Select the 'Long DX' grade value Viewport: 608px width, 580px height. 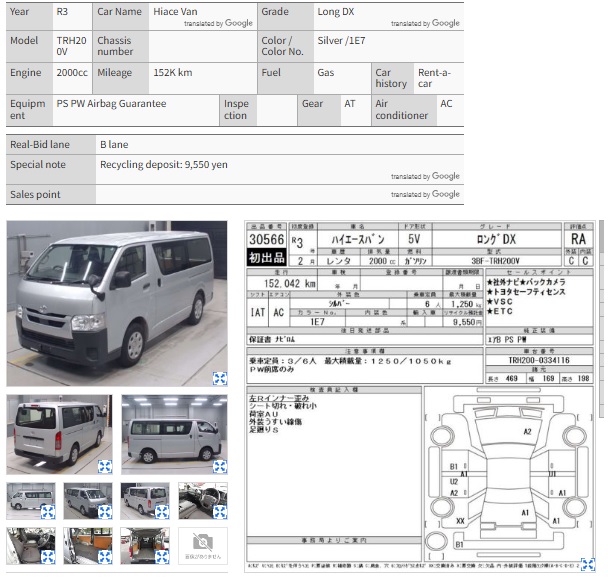tap(336, 12)
